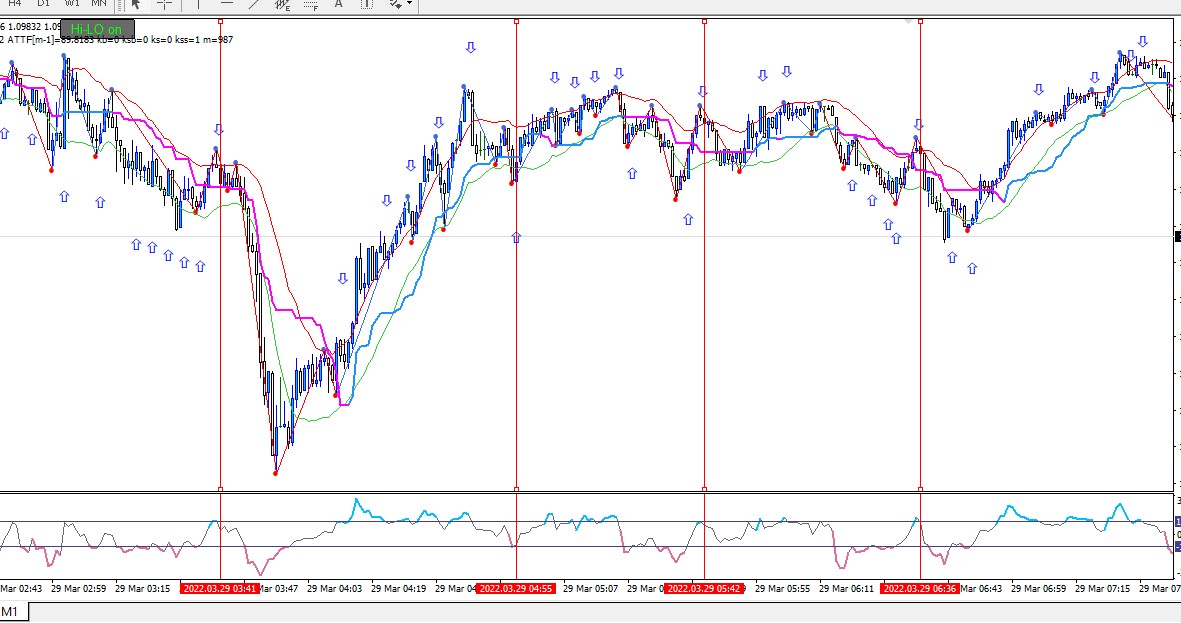Viewport: 1181px width, 623px height.
Task: Click the 2022.03.29 06:36 vertical line label
Action: [920, 588]
